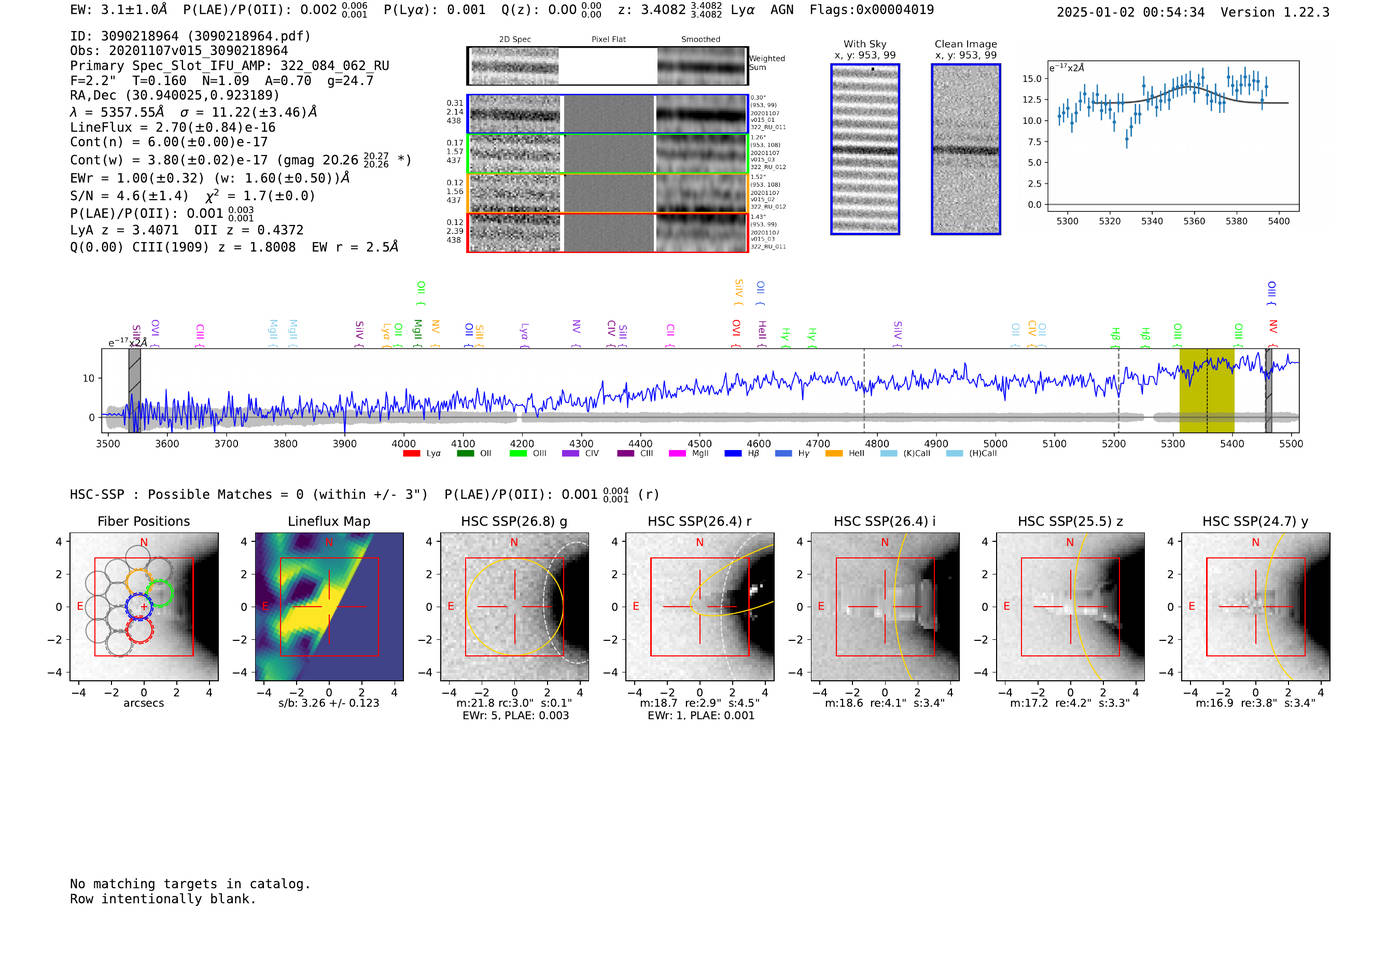Viewport: 1400px width, 953px height.
Task: Select the red-bordered 2D spectrum row
Action: pos(607,232)
